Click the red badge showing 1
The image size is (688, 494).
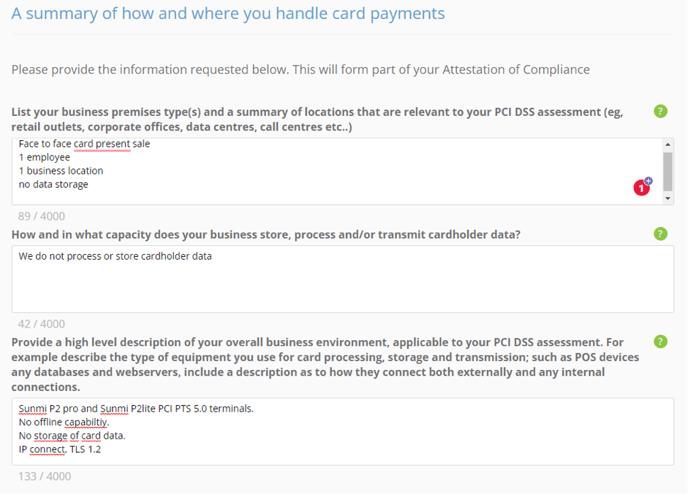pyautogui.click(x=641, y=188)
